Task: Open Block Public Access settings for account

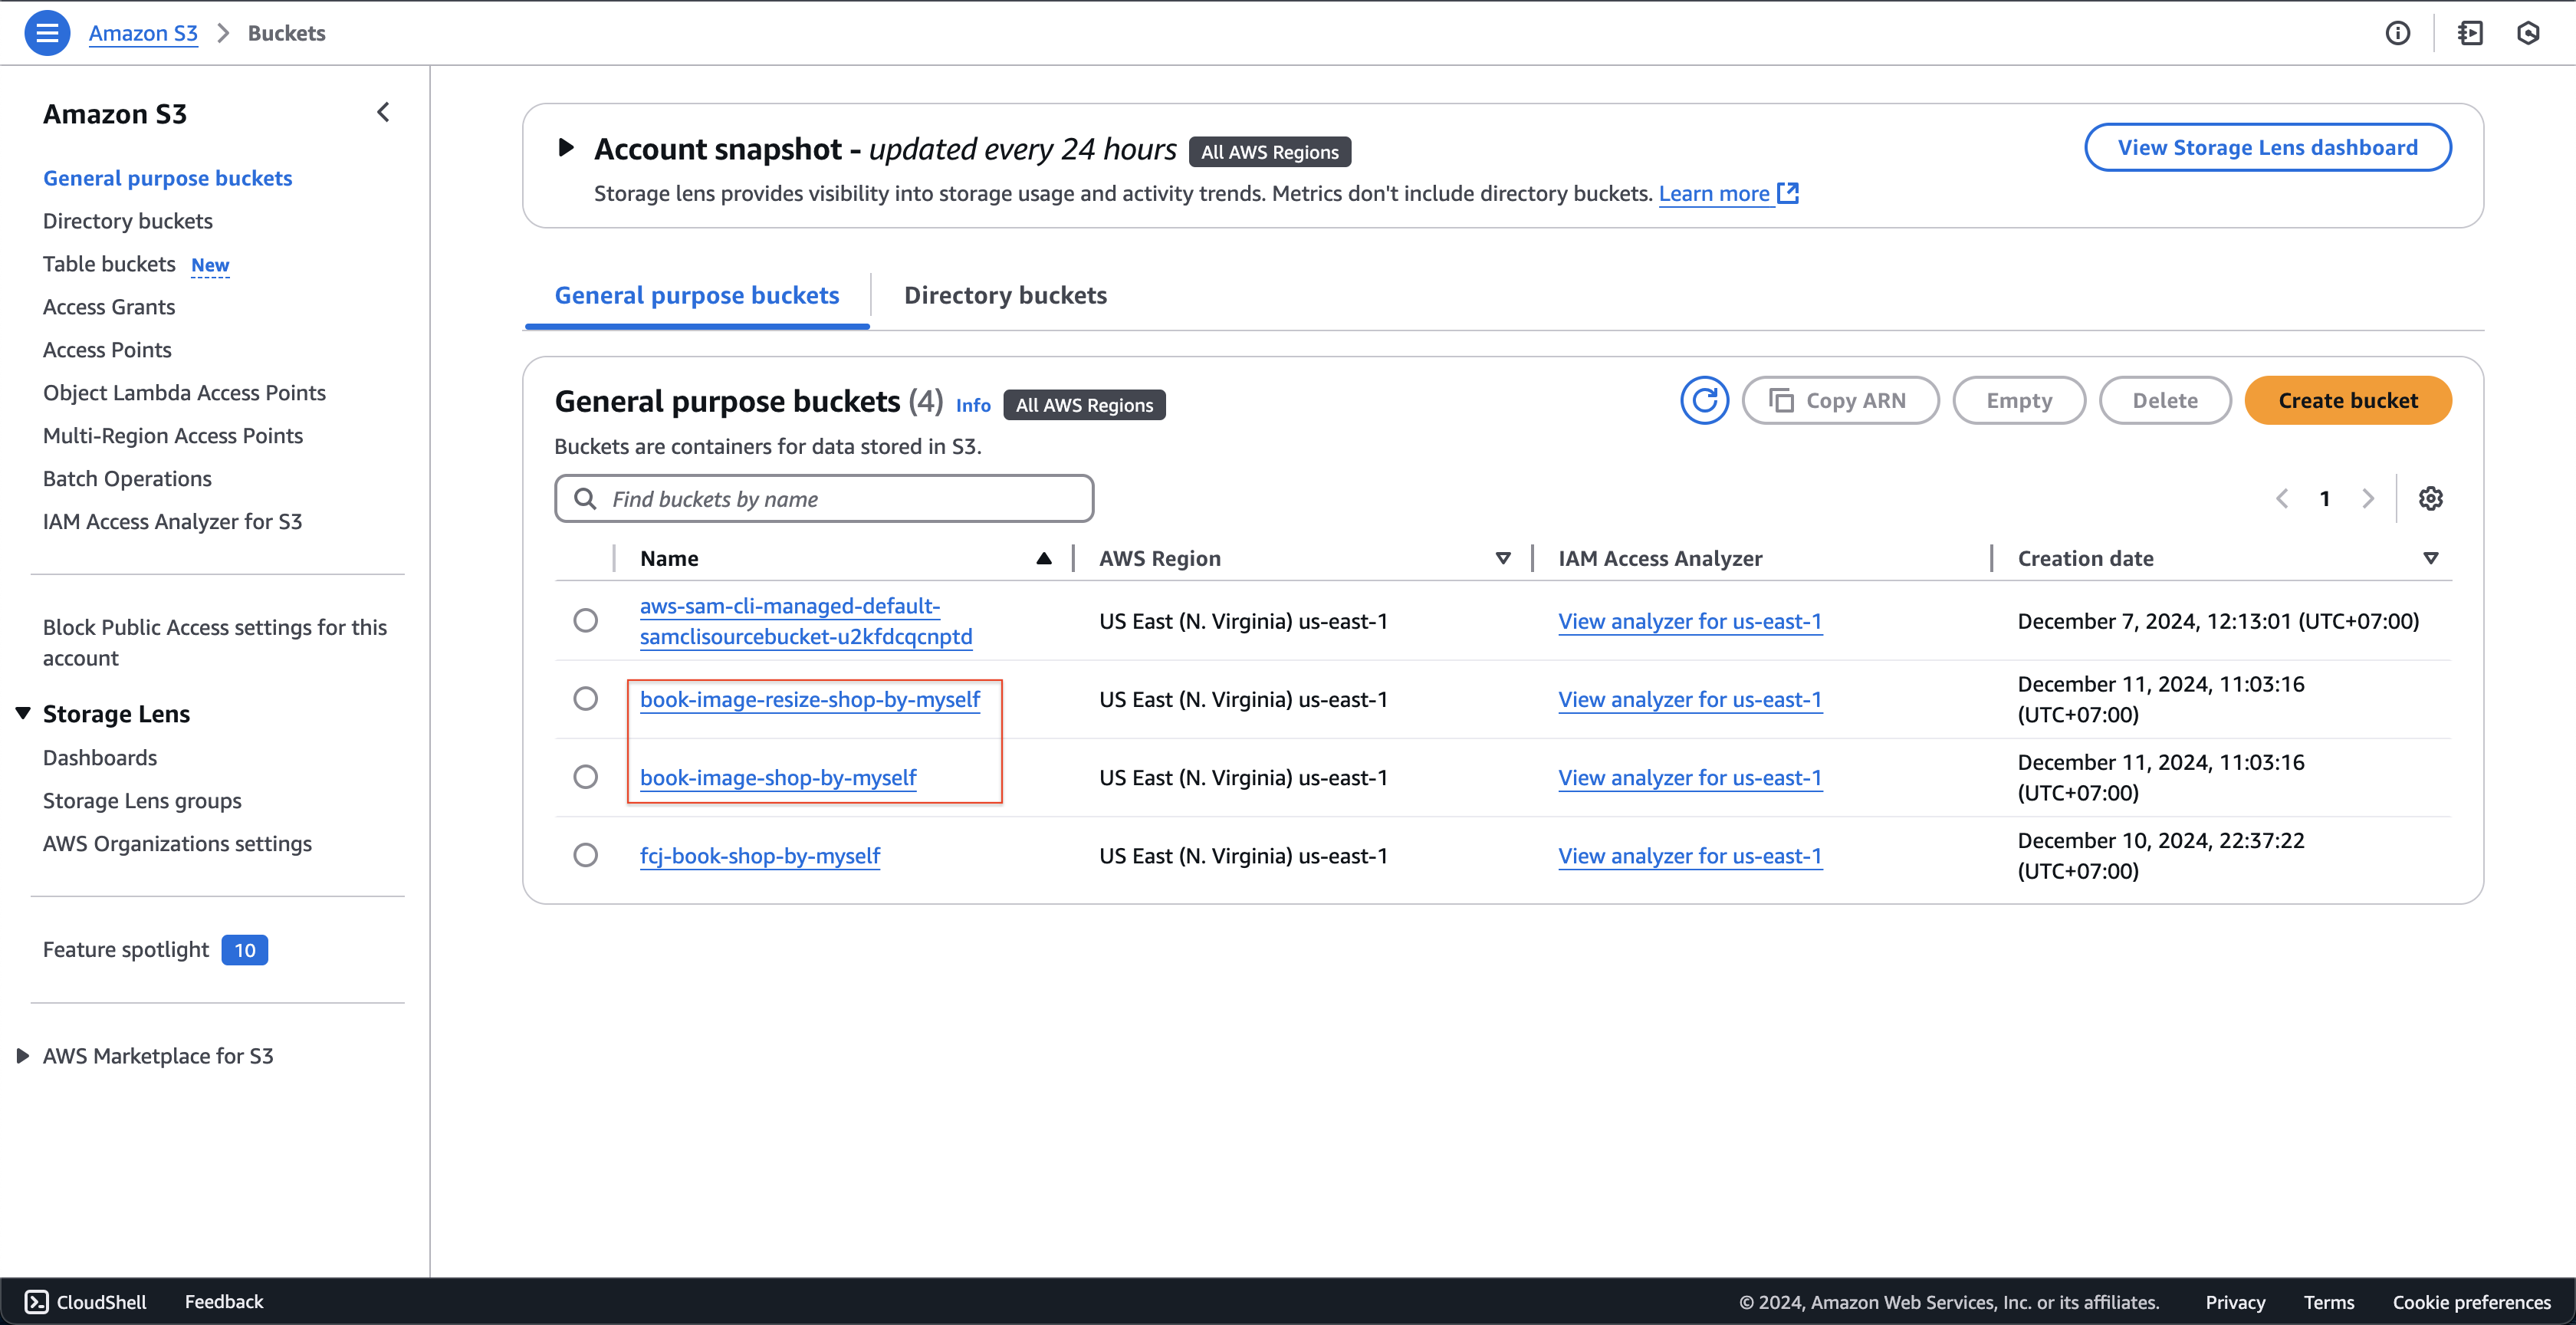Action: click(x=215, y=642)
